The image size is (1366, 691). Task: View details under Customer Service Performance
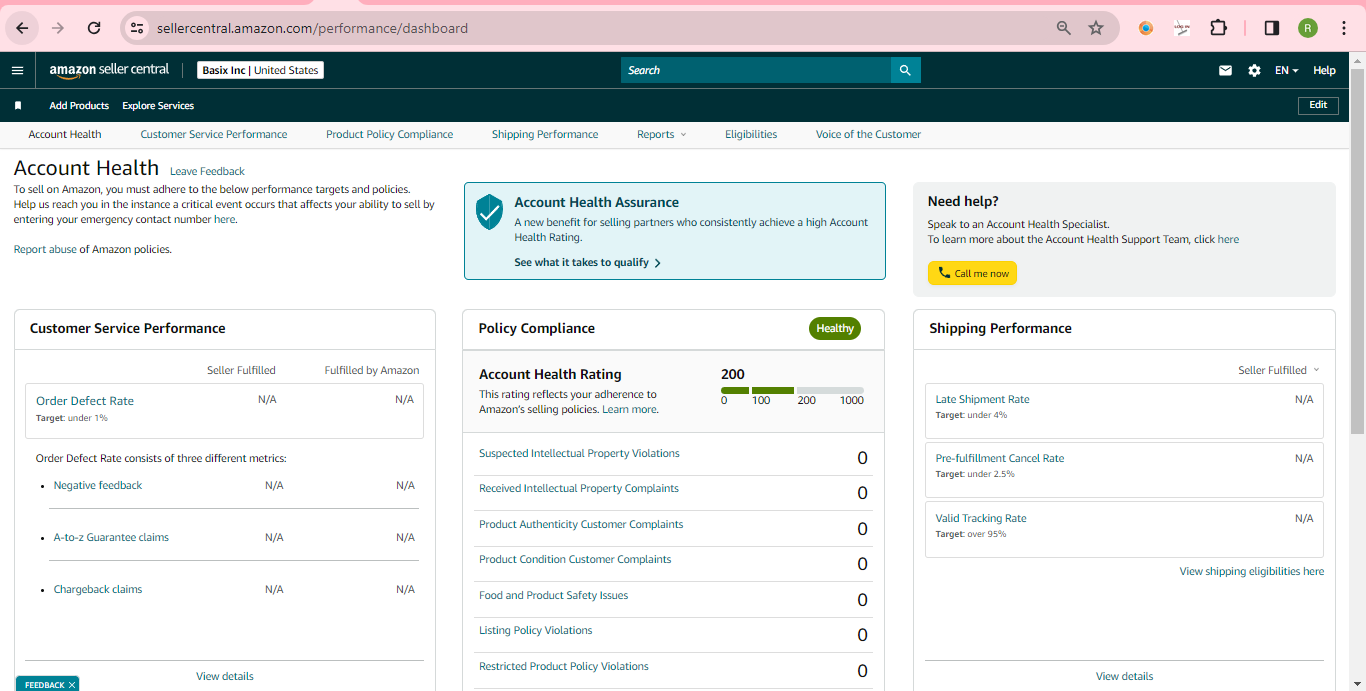pyautogui.click(x=225, y=676)
